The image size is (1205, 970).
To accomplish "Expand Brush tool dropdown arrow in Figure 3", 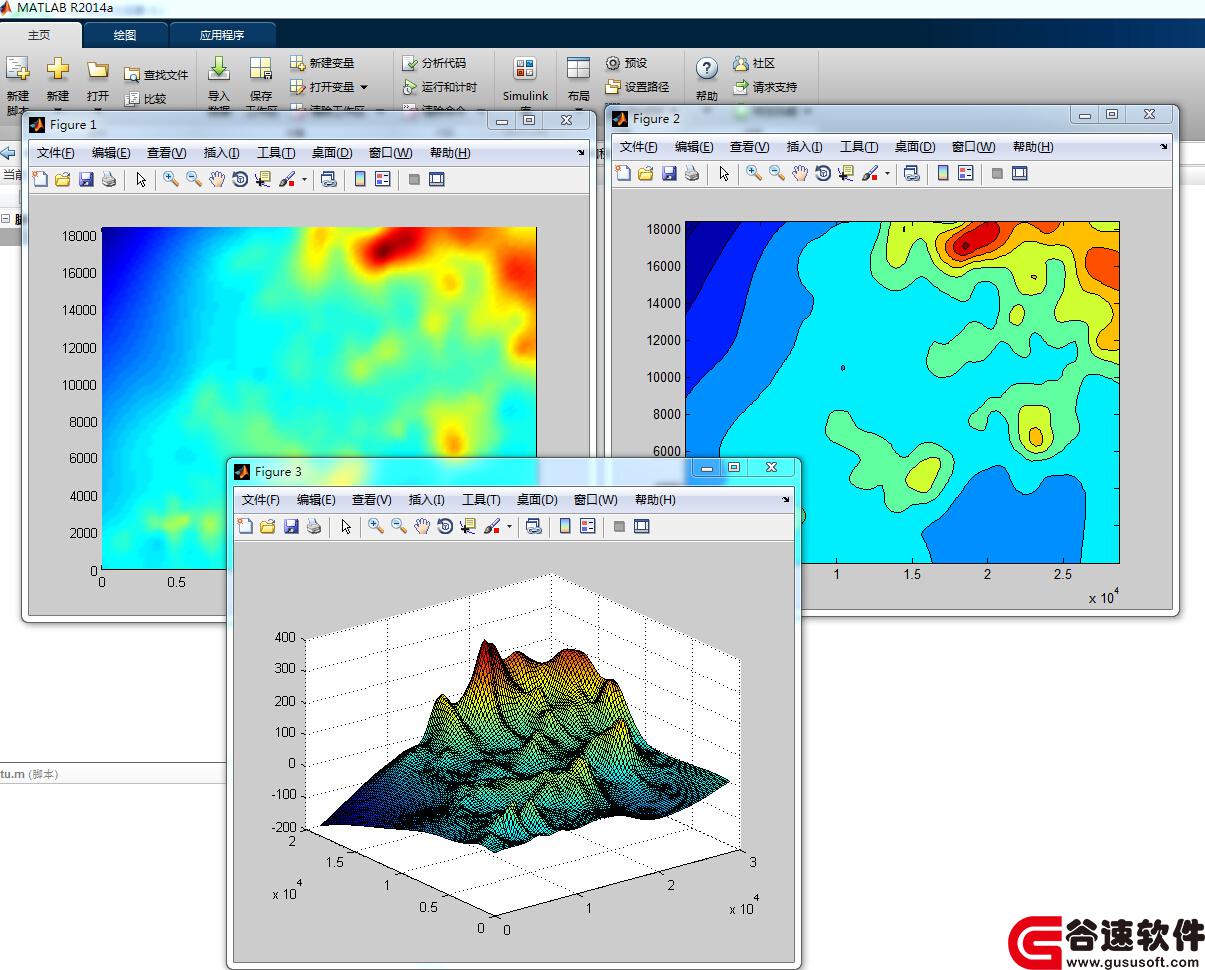I will (x=509, y=527).
